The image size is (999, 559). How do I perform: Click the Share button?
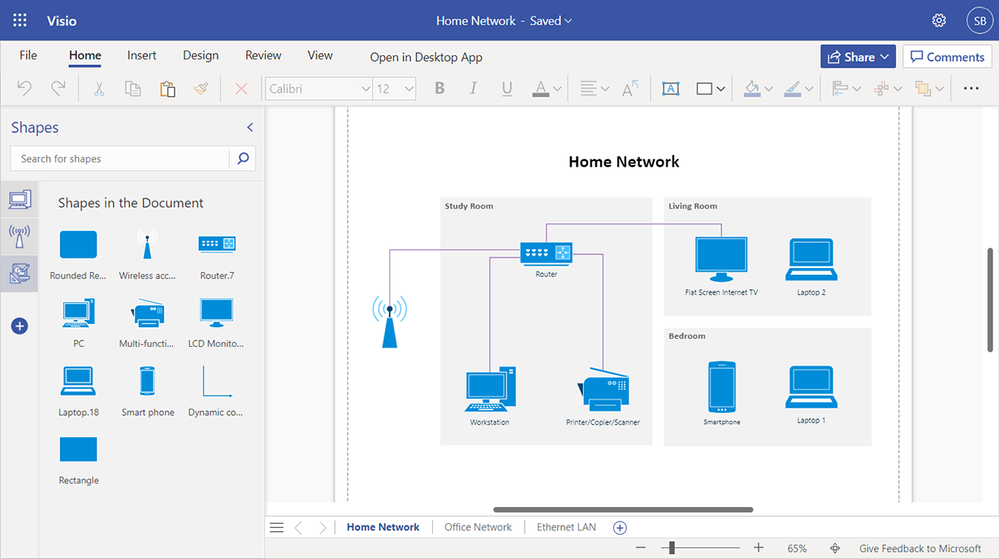pos(858,57)
